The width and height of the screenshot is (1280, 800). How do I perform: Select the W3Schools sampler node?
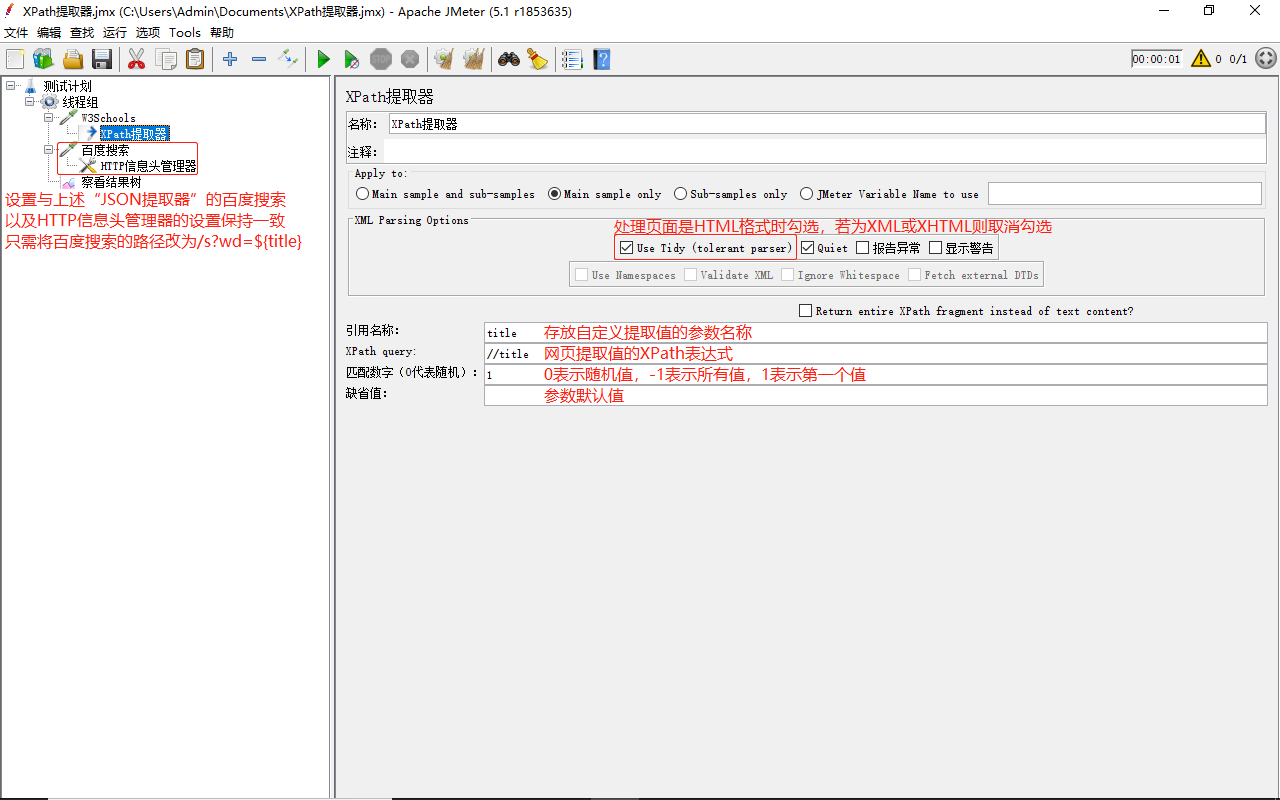[x=108, y=118]
